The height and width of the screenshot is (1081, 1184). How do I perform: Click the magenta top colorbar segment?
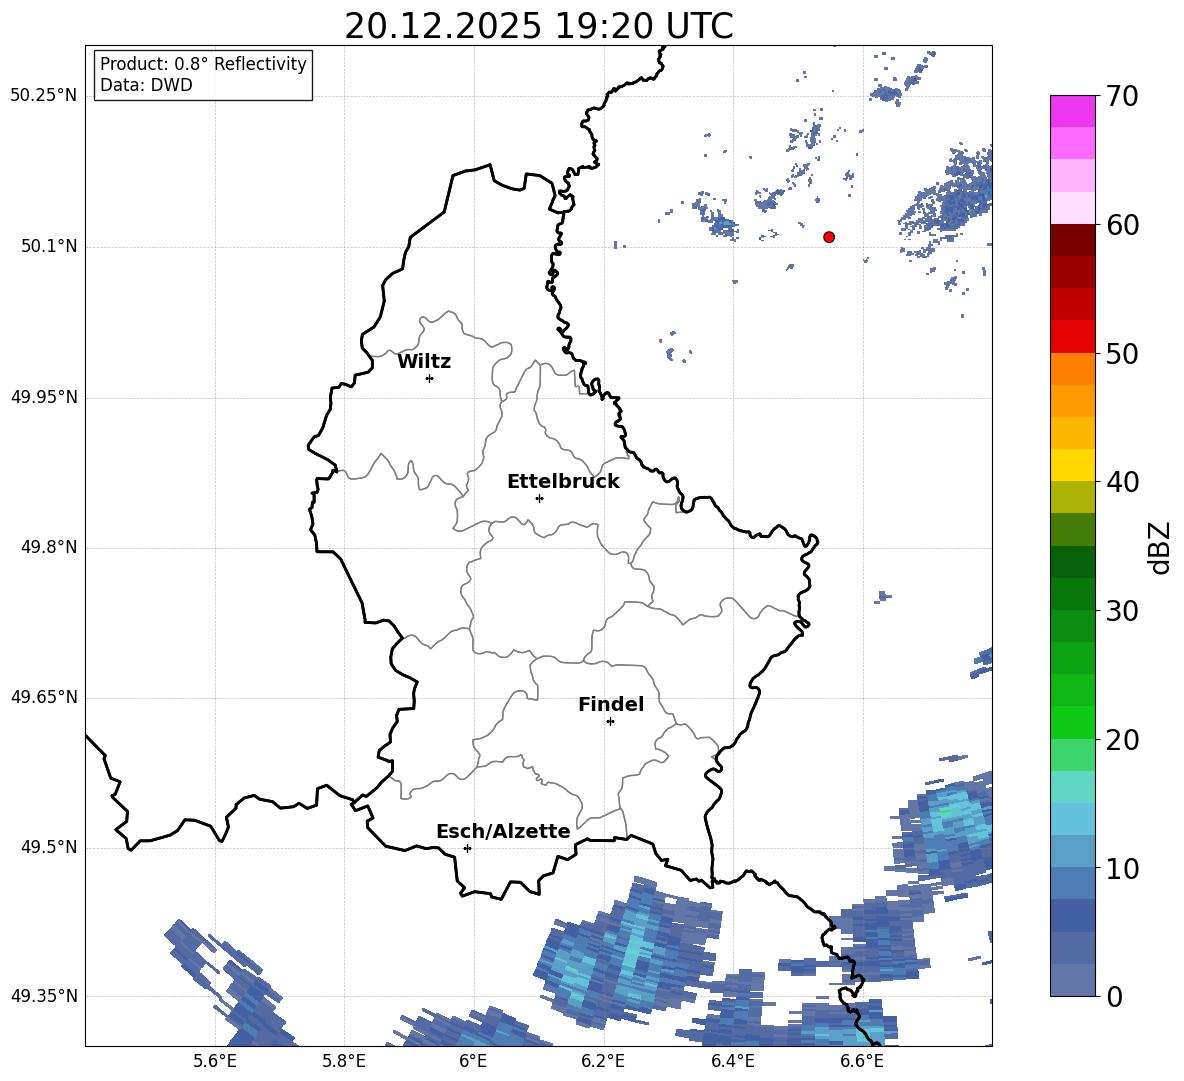(1072, 111)
